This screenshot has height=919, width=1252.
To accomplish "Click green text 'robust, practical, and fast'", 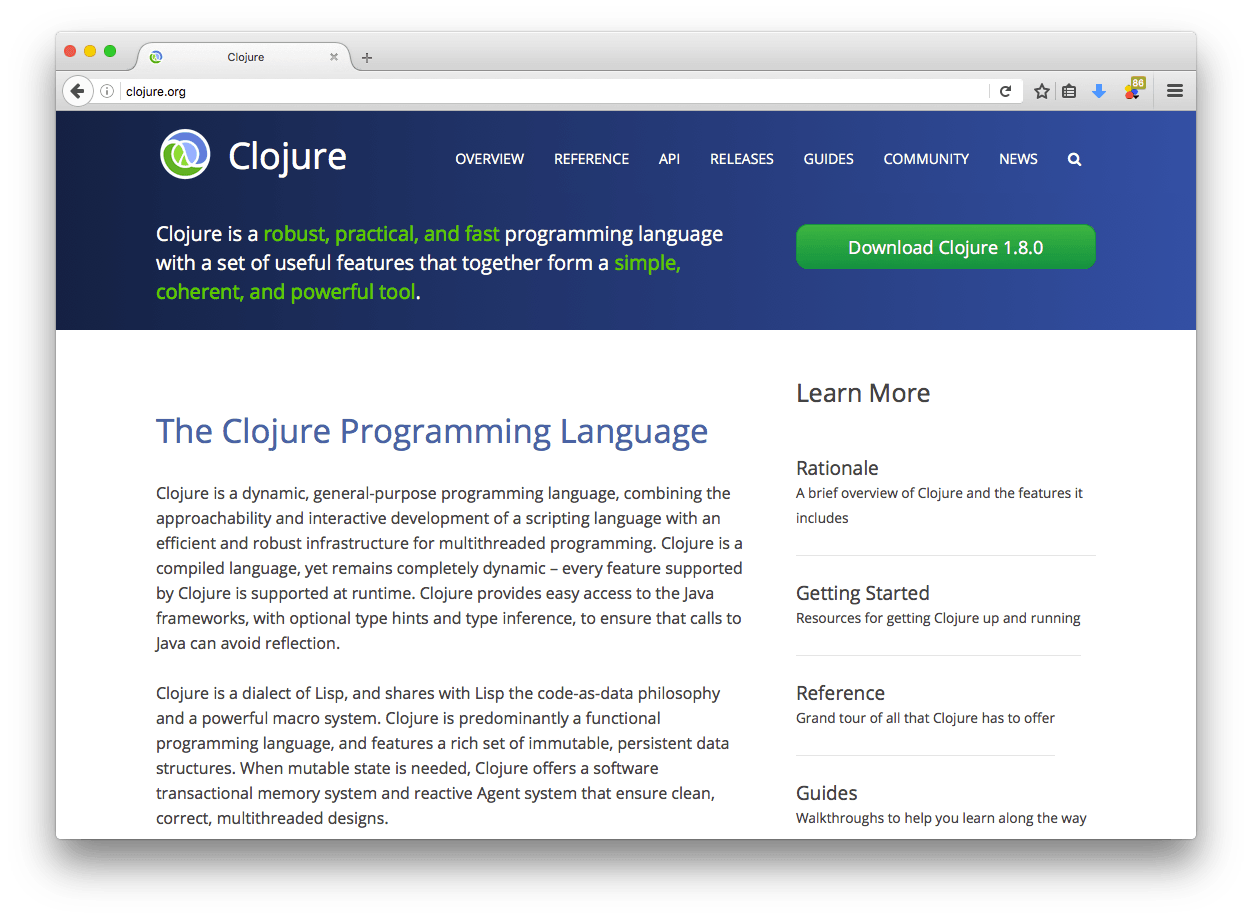I will pos(381,234).
